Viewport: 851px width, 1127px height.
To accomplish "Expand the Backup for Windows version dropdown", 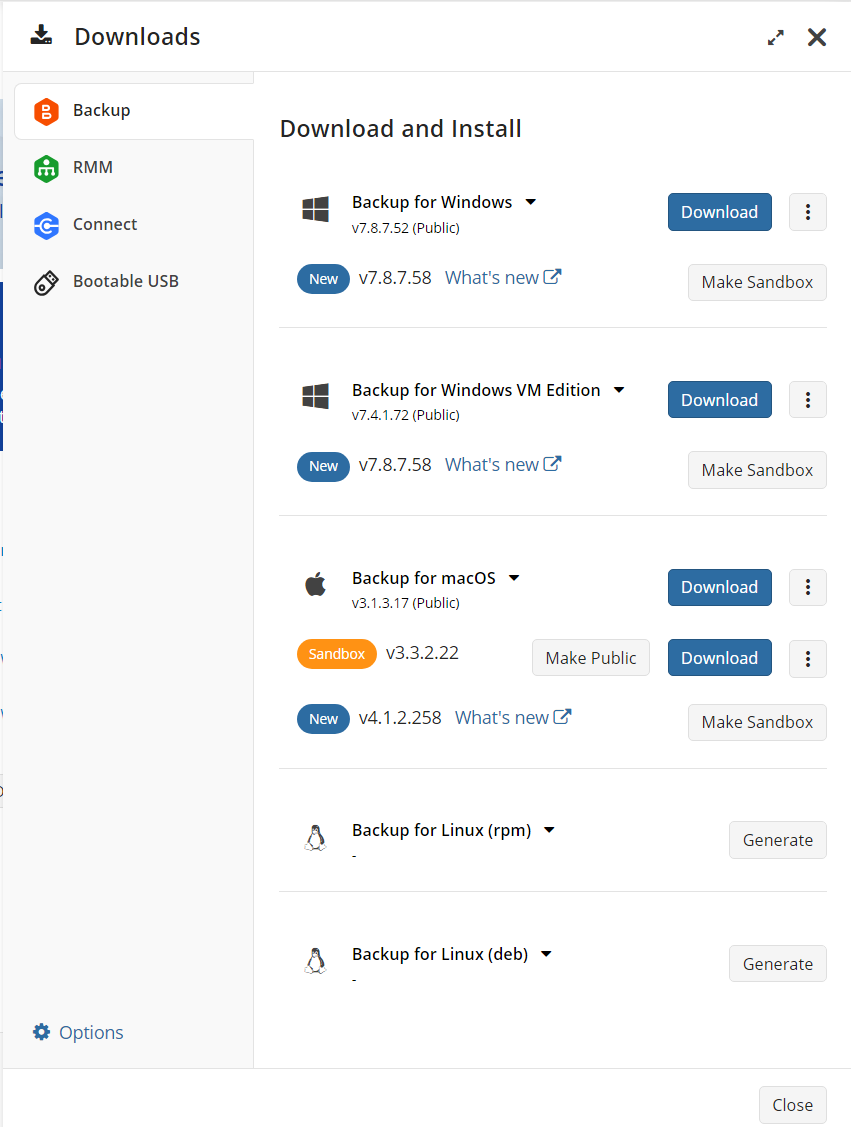I will point(531,201).
